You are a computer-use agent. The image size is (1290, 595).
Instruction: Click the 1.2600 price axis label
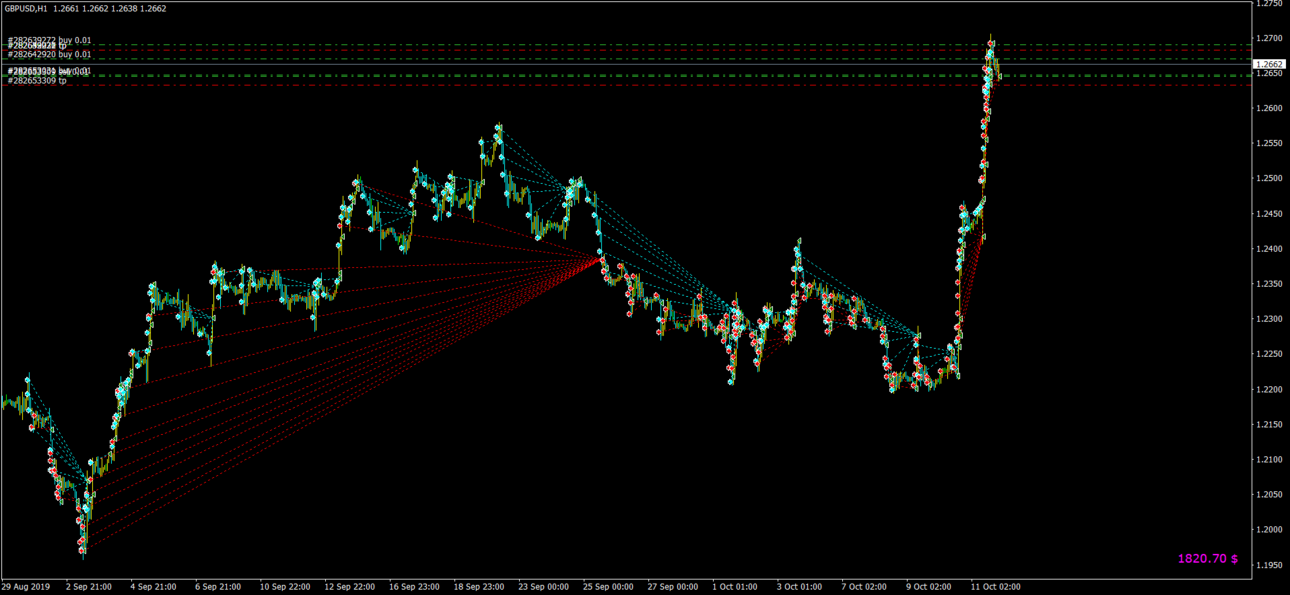(1270, 108)
